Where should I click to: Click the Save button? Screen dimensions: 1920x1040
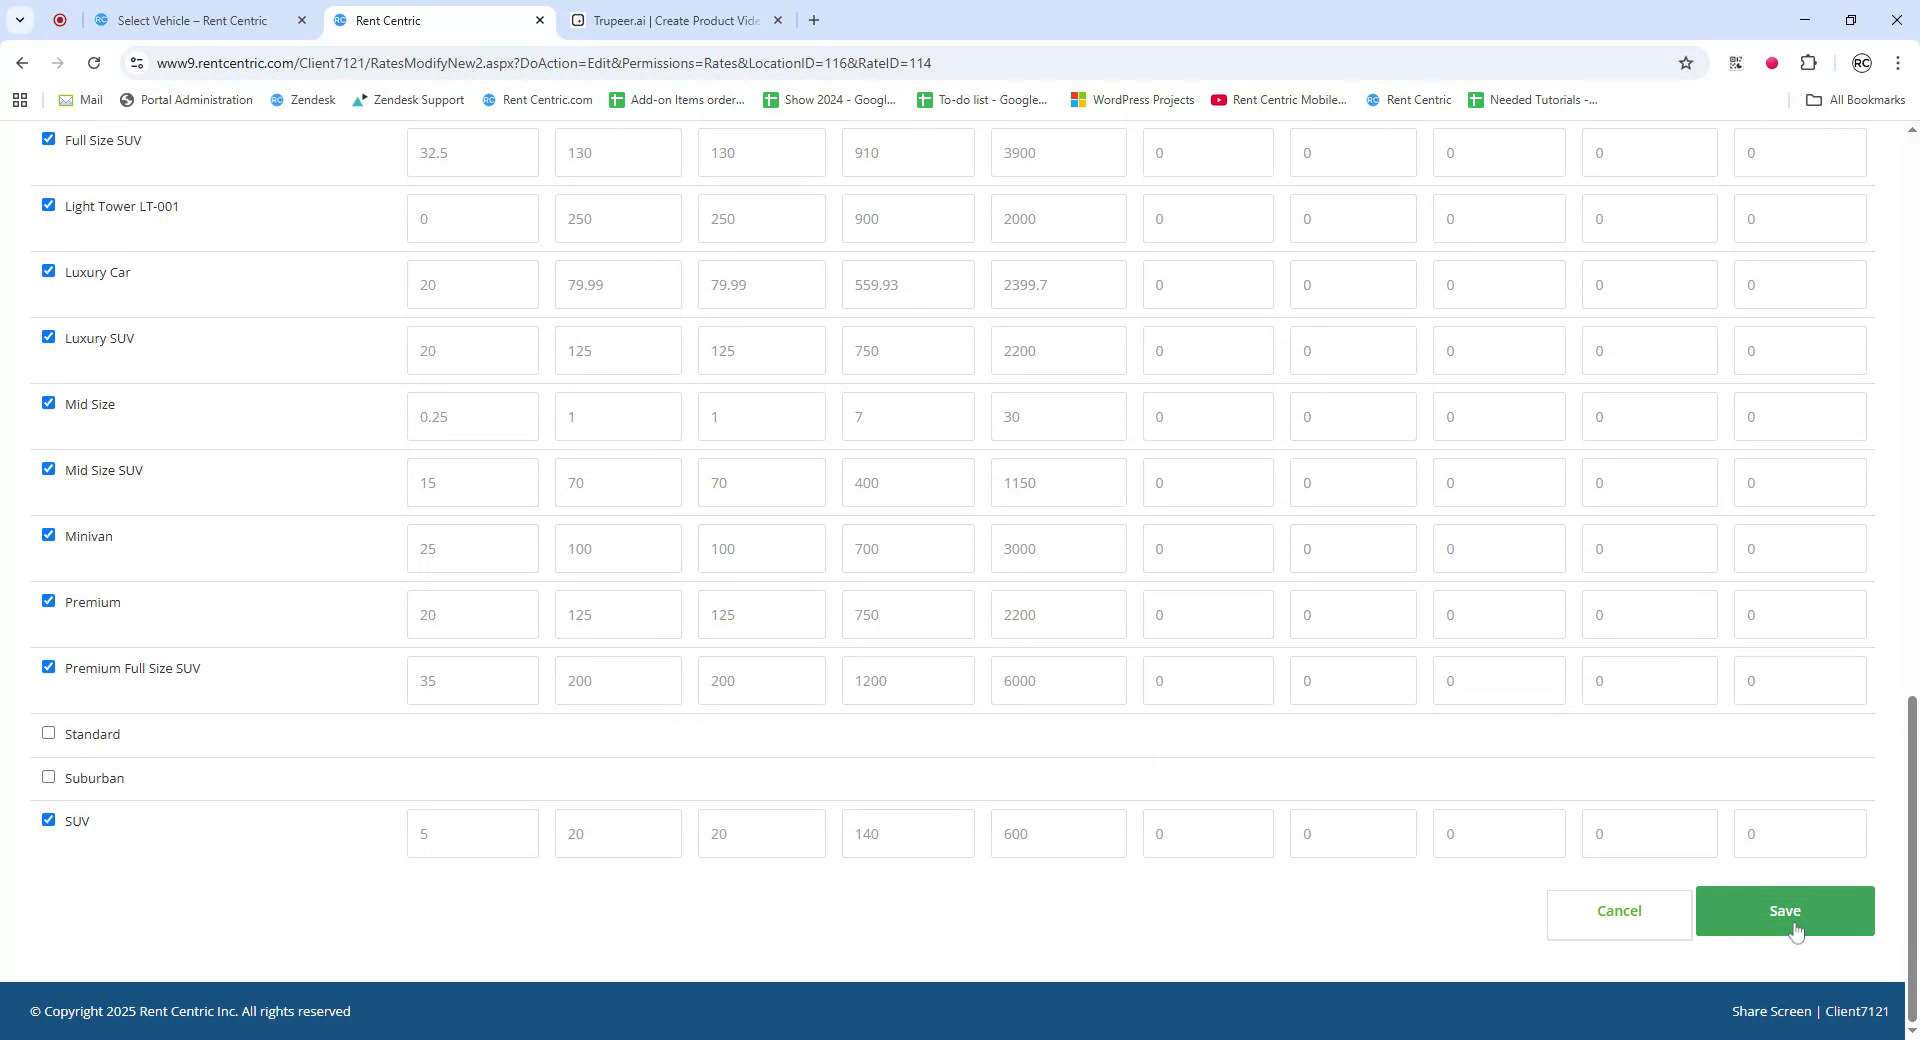coord(1784,911)
